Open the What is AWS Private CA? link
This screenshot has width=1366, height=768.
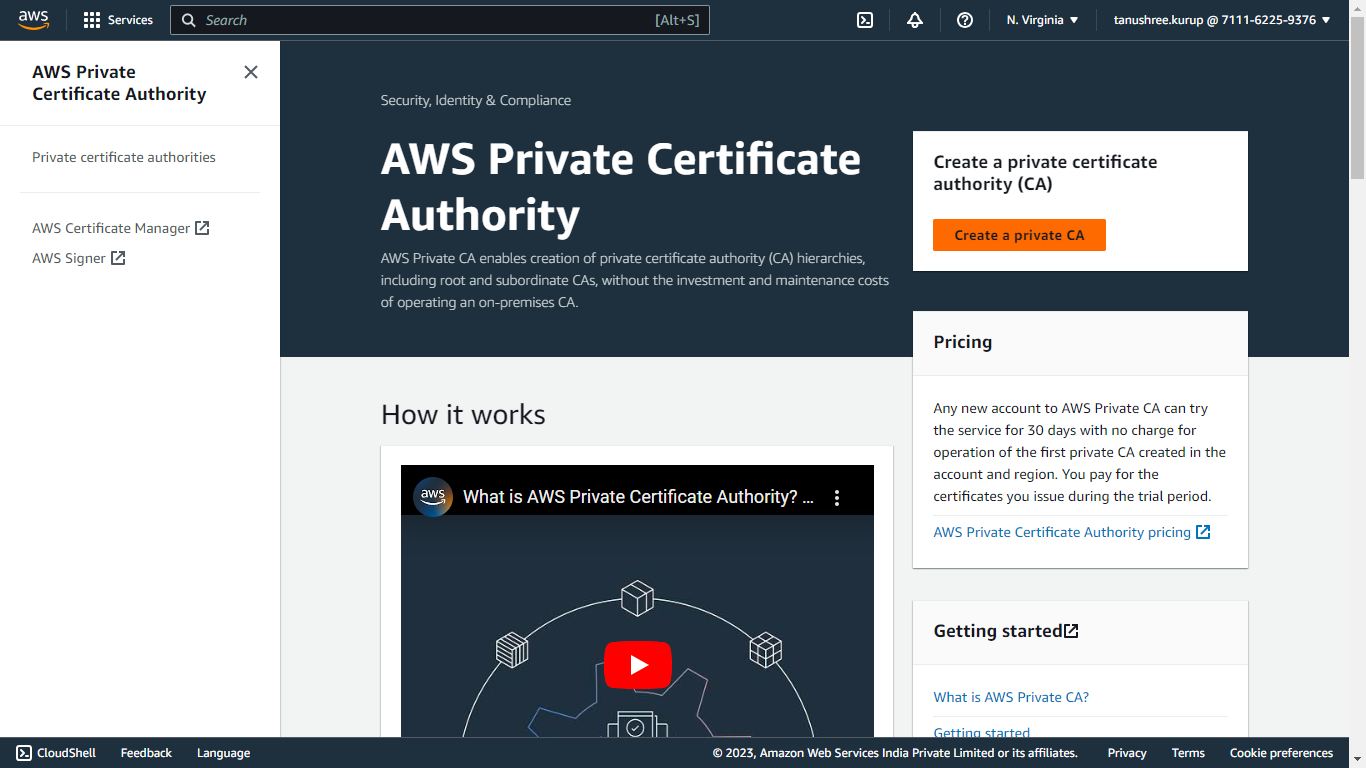[1011, 697]
